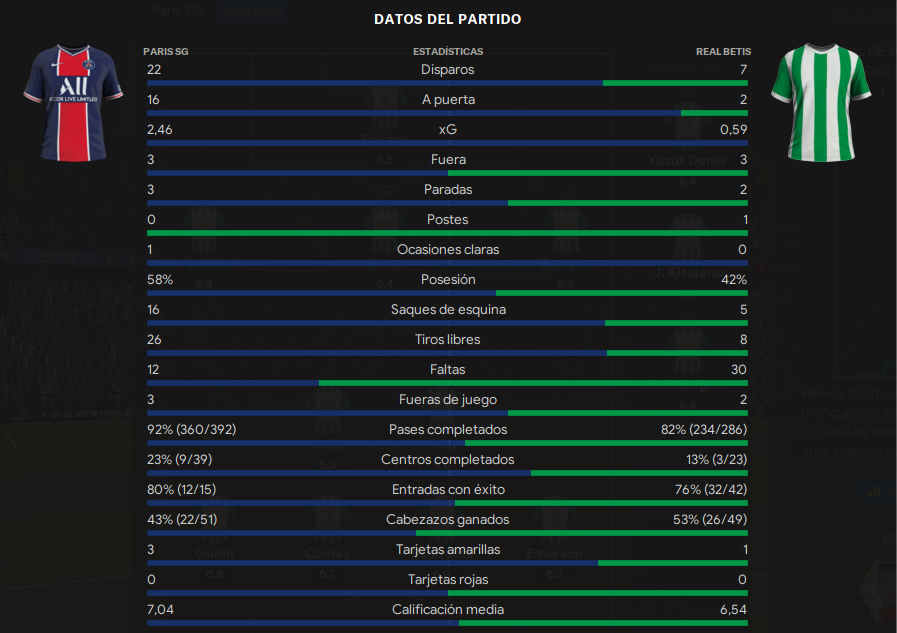Click the Datos del partido heading
Screen dimensions: 897x633
447,19
